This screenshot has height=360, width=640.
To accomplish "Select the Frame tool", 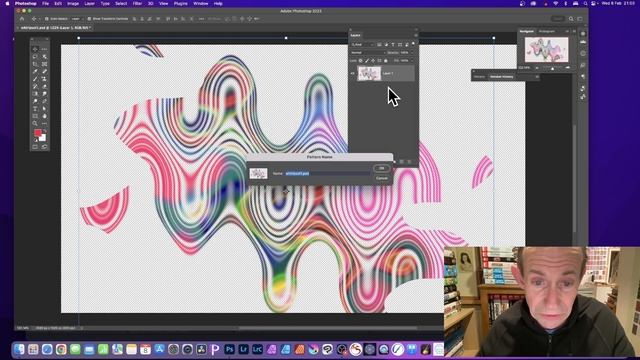I will click(44, 64).
